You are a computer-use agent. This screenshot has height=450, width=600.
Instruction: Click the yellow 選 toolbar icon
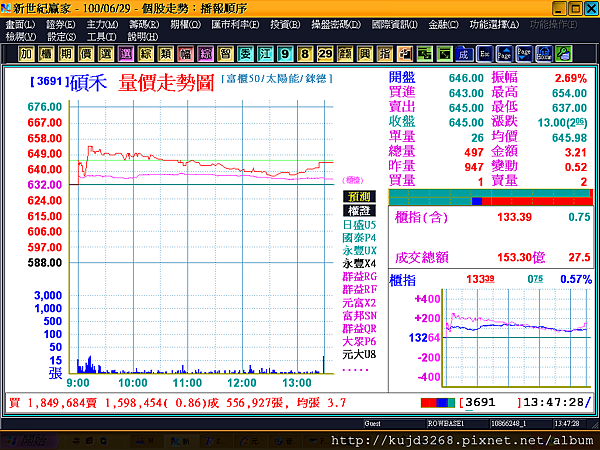pos(106,54)
